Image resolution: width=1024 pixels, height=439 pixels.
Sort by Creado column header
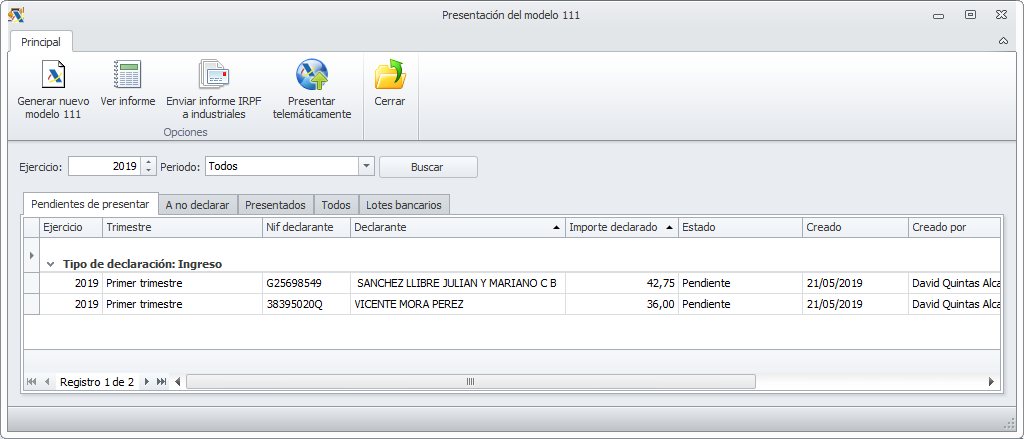[x=855, y=227]
